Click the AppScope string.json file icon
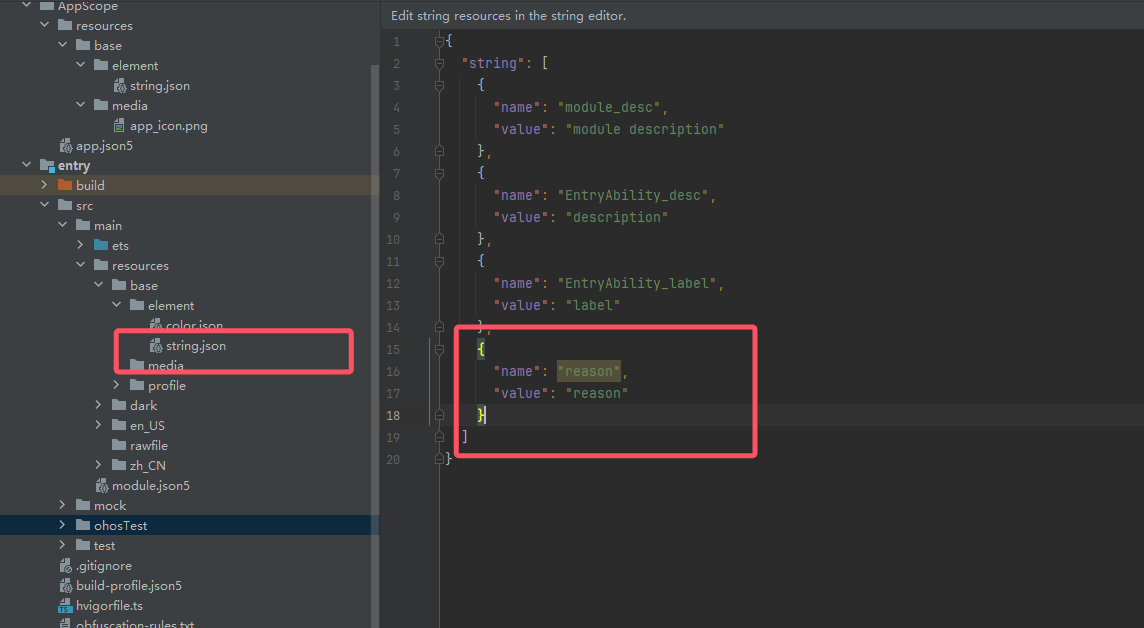 click(x=120, y=85)
